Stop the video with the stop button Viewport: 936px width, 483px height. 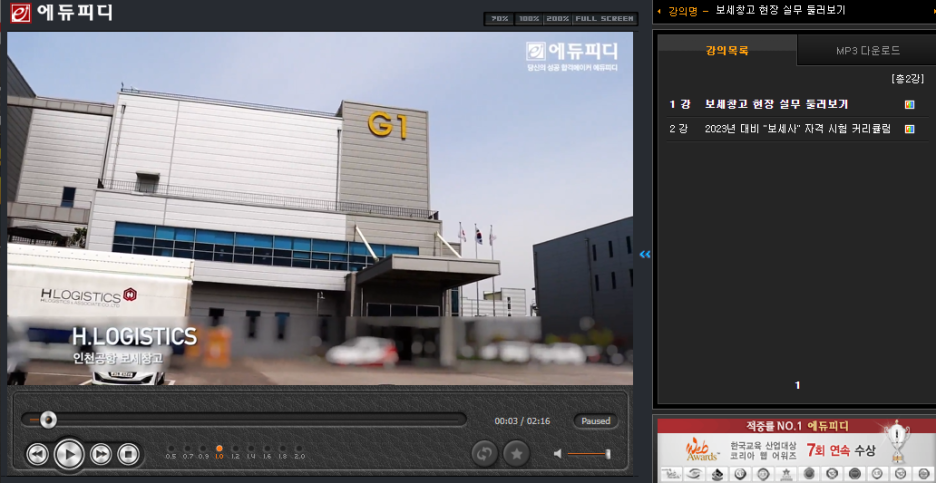tap(128, 454)
